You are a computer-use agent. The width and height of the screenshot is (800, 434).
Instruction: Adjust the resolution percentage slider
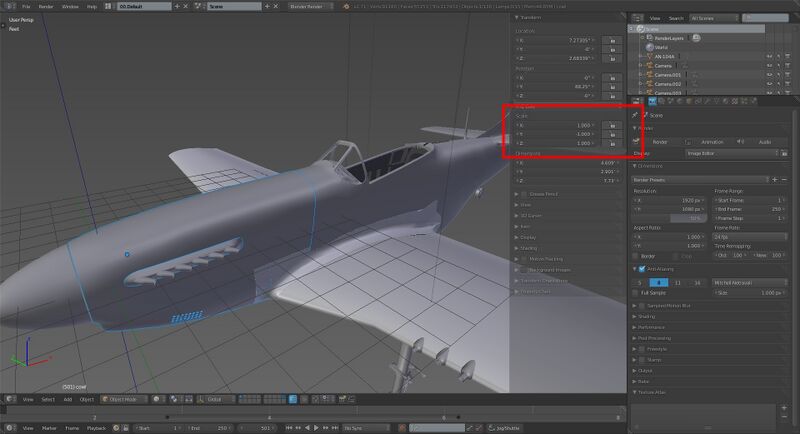pyautogui.click(x=669, y=218)
